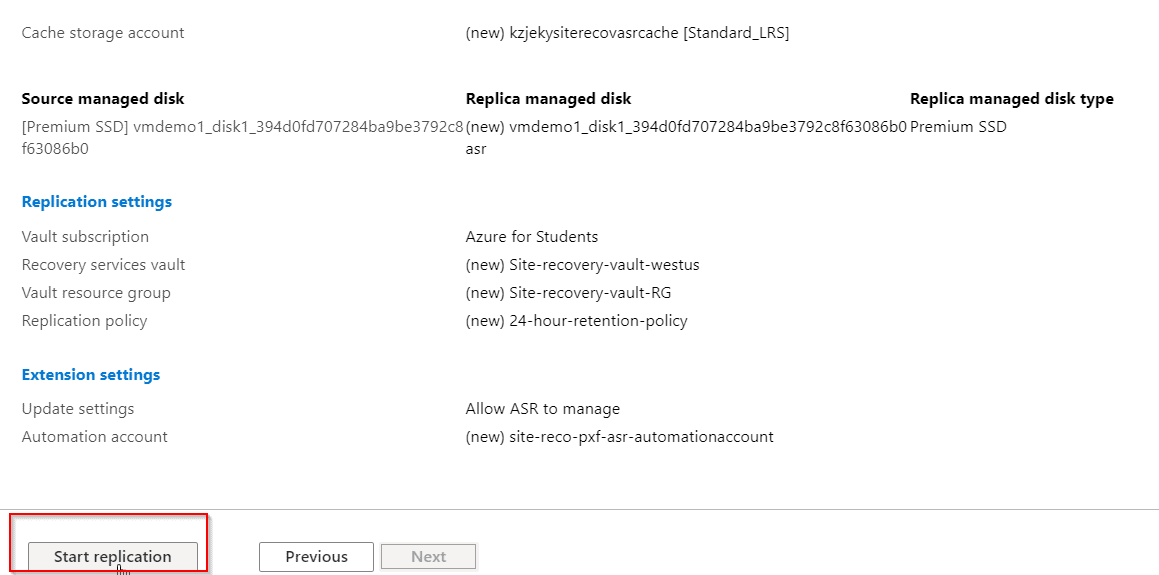The image size is (1159, 575).
Task: Open the Extension settings section heading
Action: [x=91, y=375]
